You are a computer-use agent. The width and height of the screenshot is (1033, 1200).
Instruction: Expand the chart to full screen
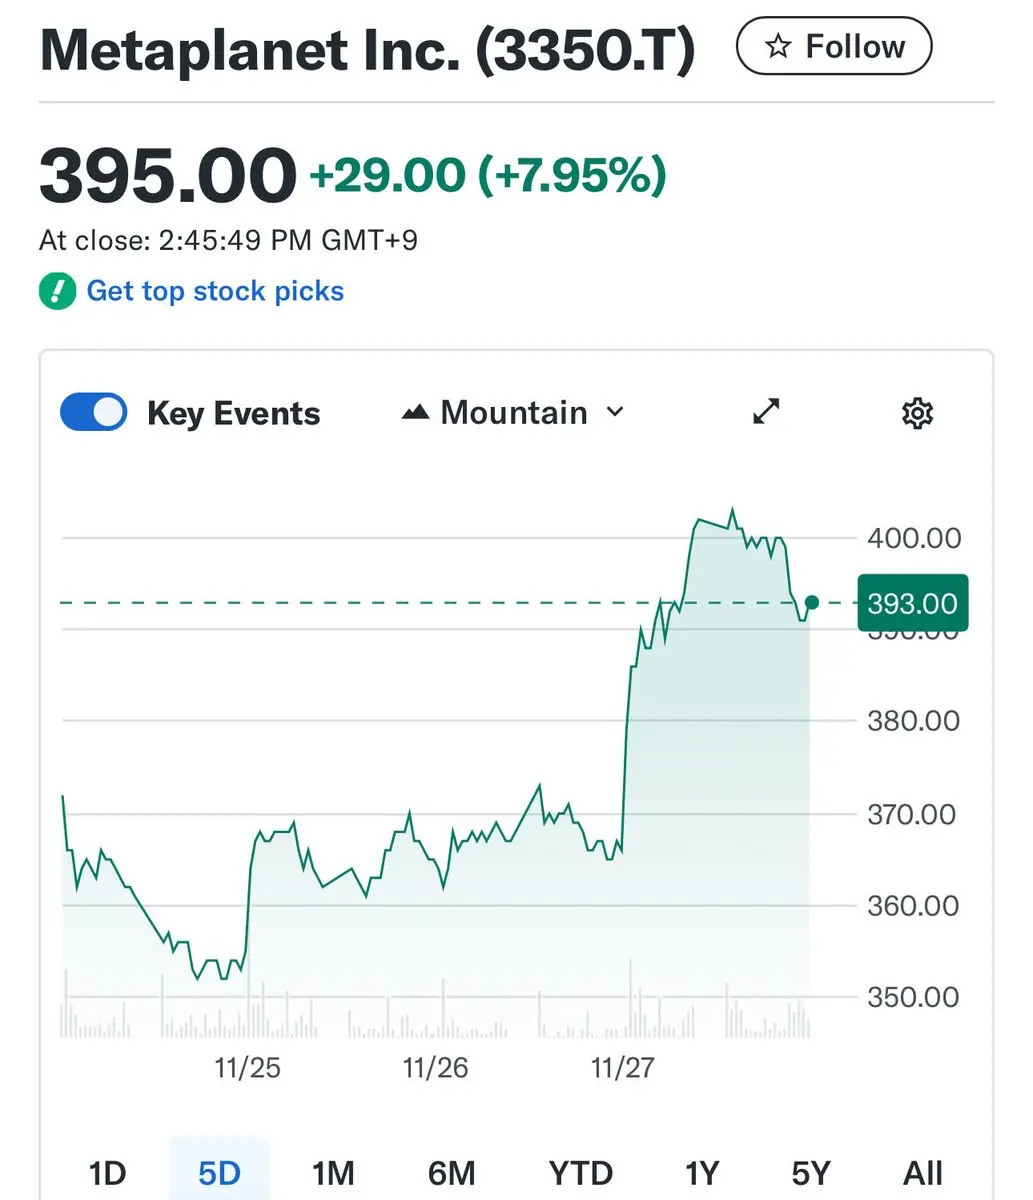coord(766,412)
